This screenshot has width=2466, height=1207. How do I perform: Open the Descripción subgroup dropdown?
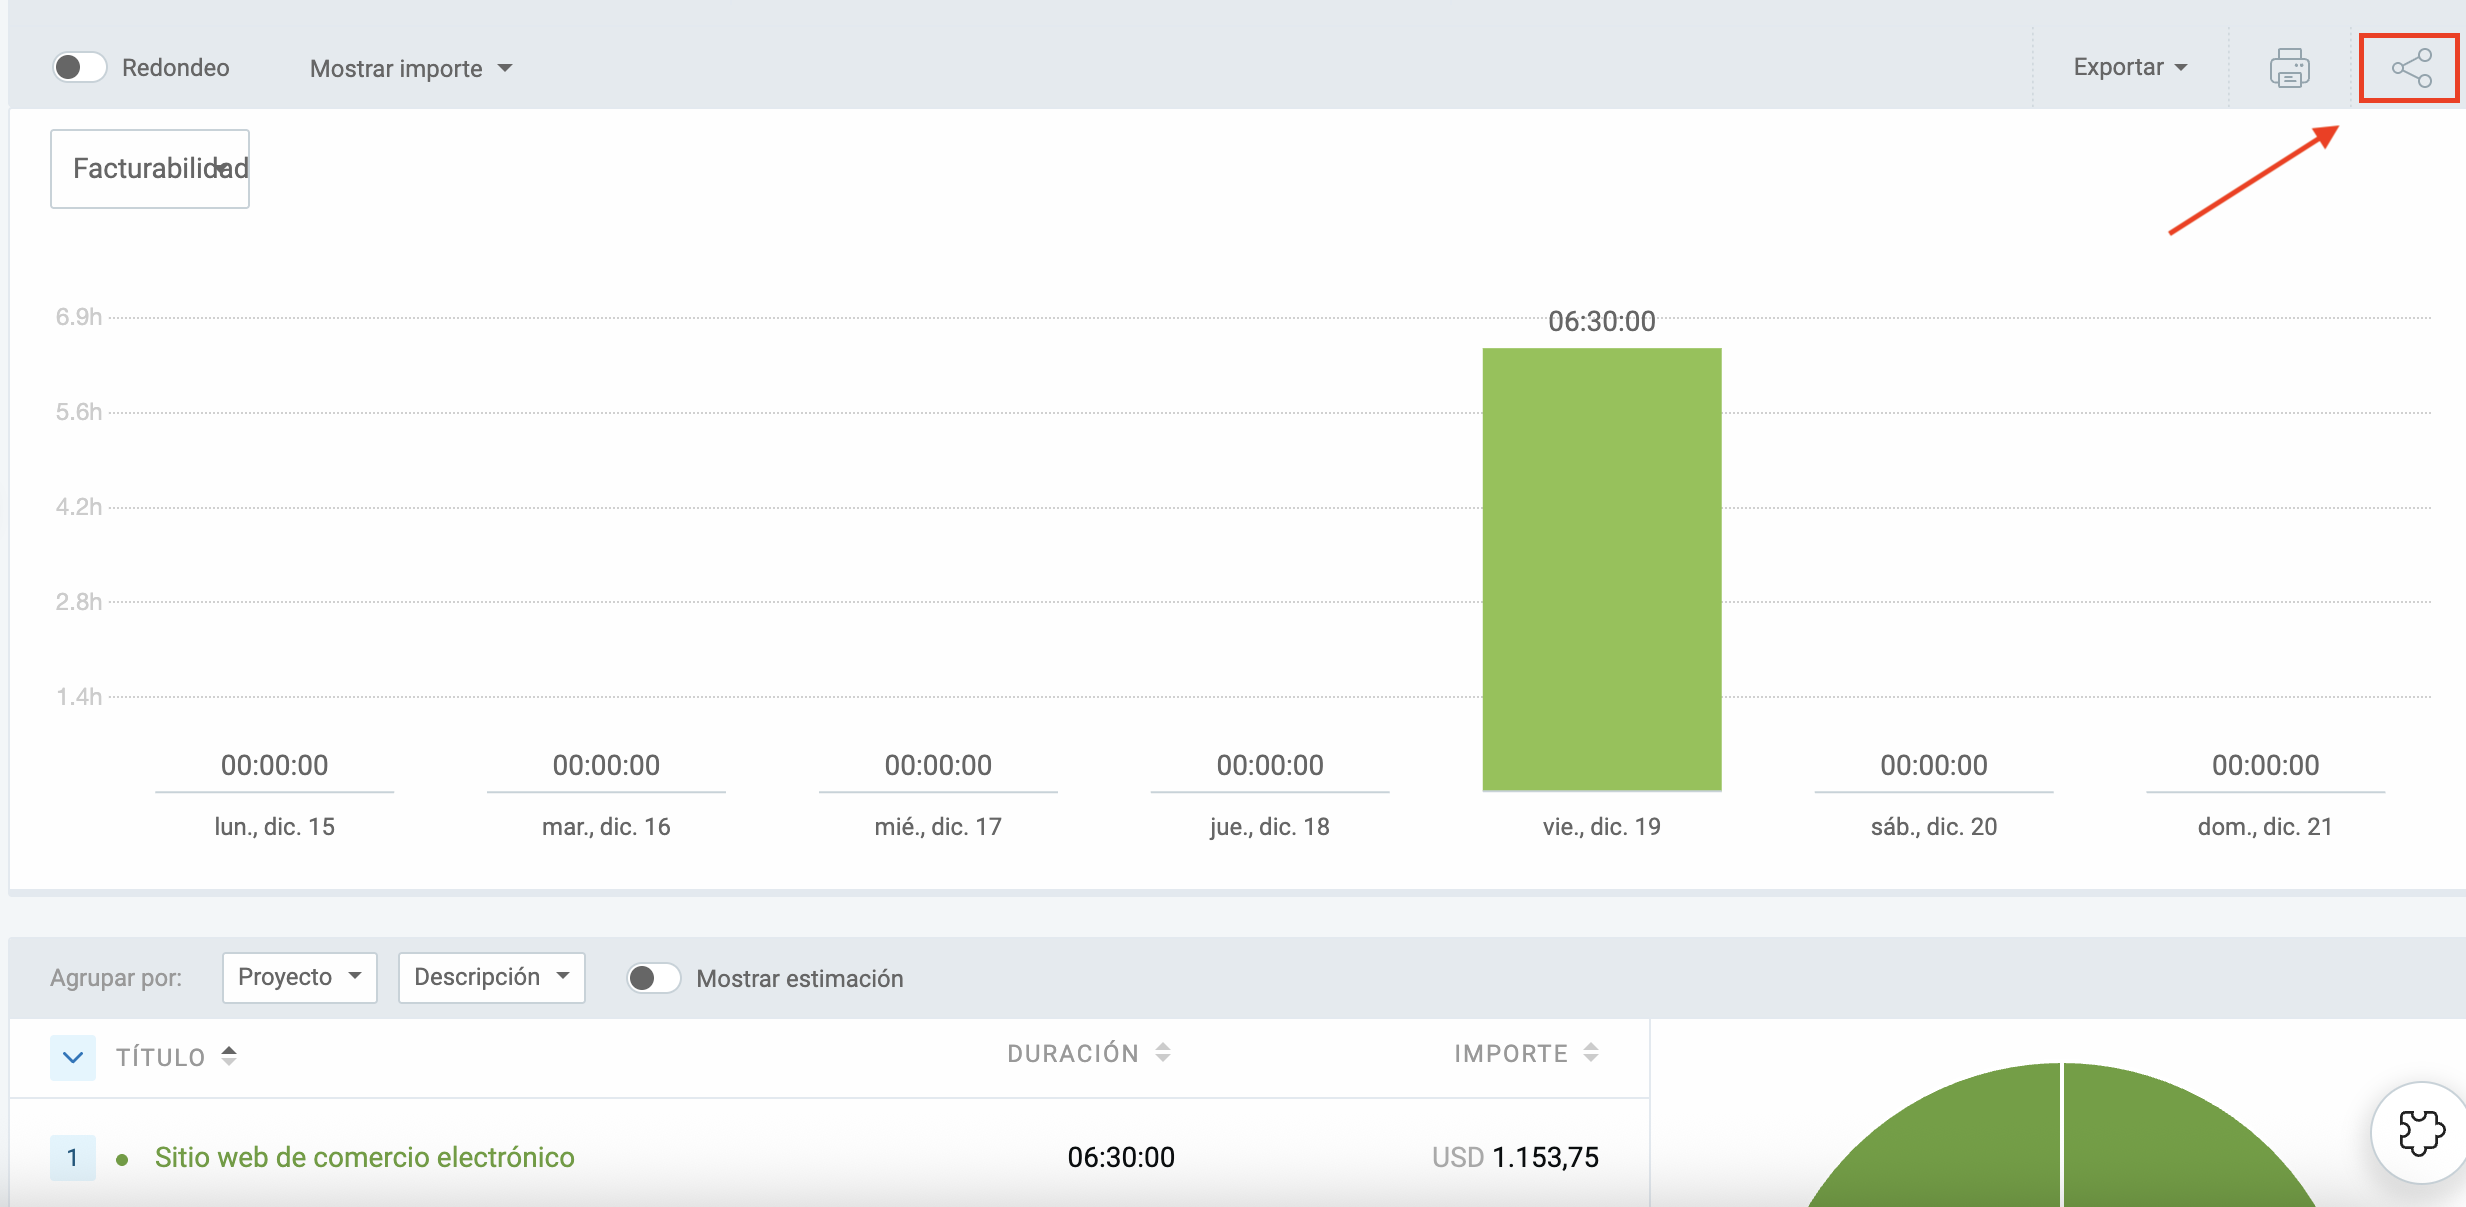click(491, 977)
